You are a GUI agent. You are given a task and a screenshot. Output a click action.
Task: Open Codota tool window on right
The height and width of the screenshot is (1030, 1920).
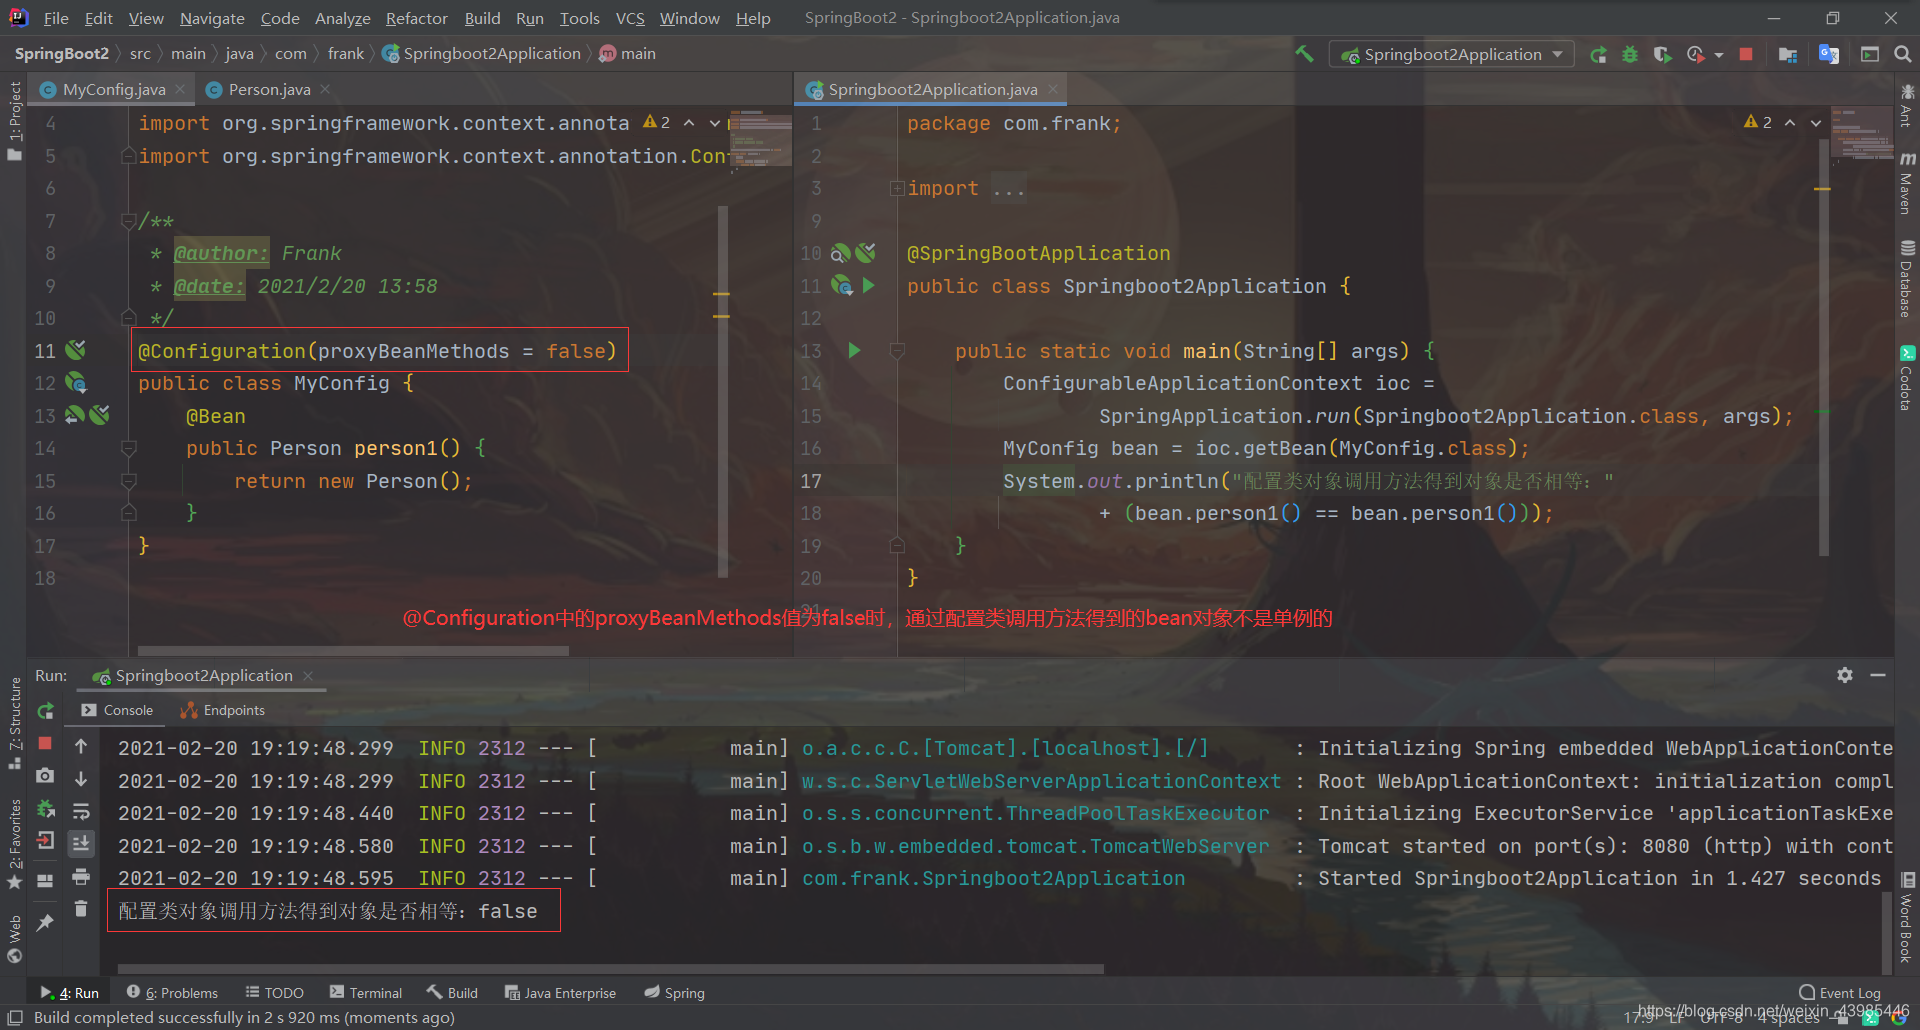[1907, 378]
